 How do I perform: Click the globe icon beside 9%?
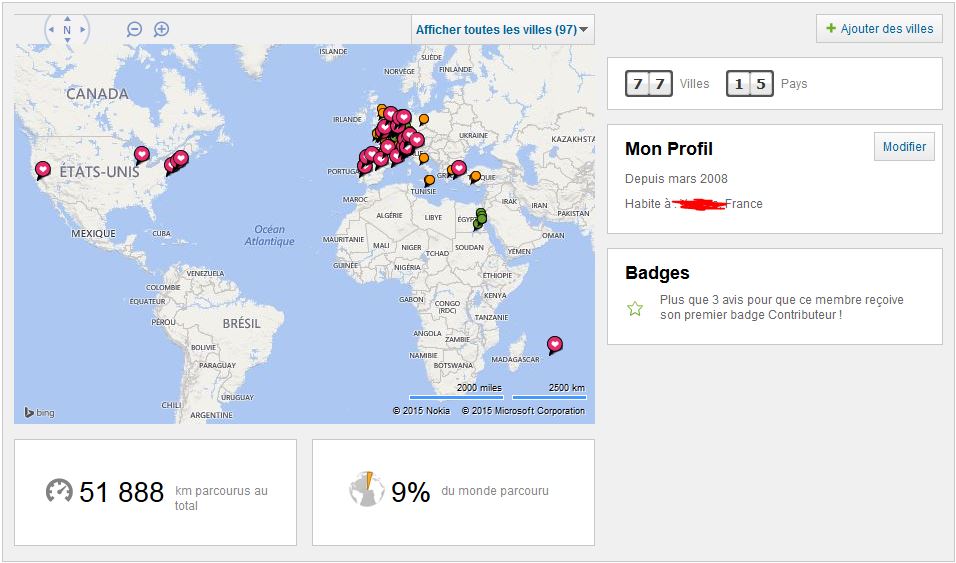point(367,490)
